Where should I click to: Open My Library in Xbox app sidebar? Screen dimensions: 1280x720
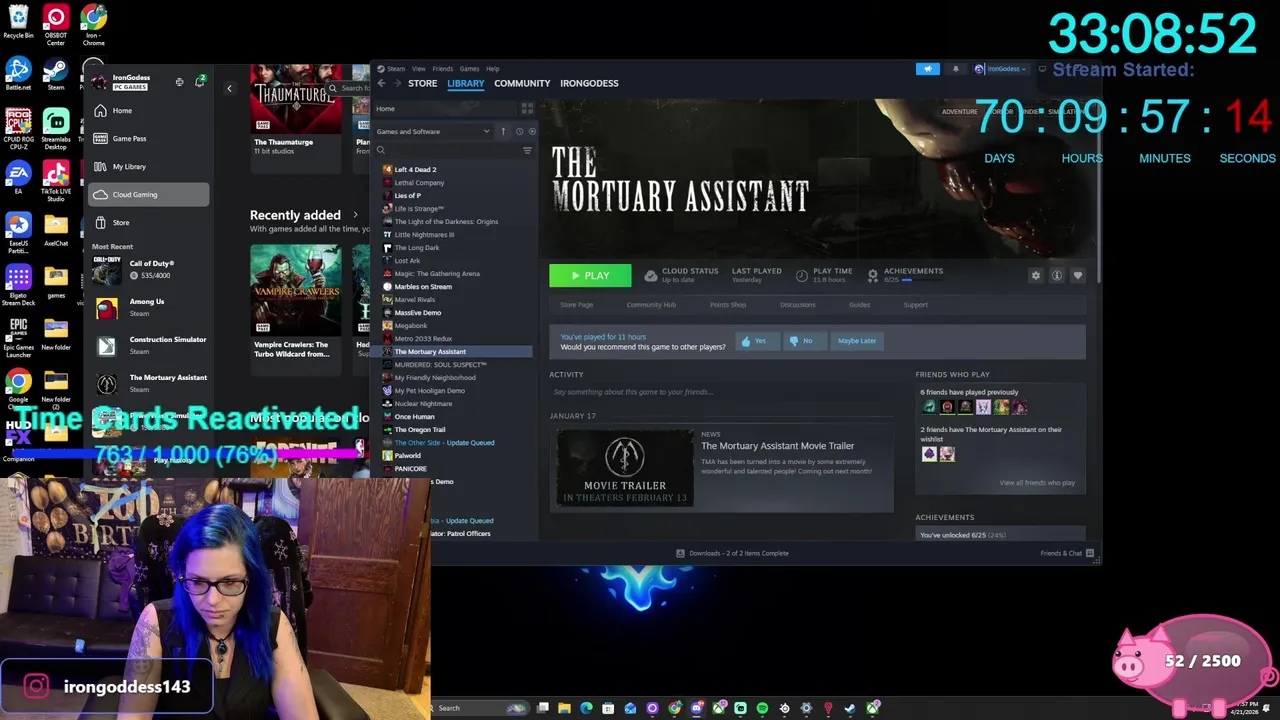[x=148, y=167]
